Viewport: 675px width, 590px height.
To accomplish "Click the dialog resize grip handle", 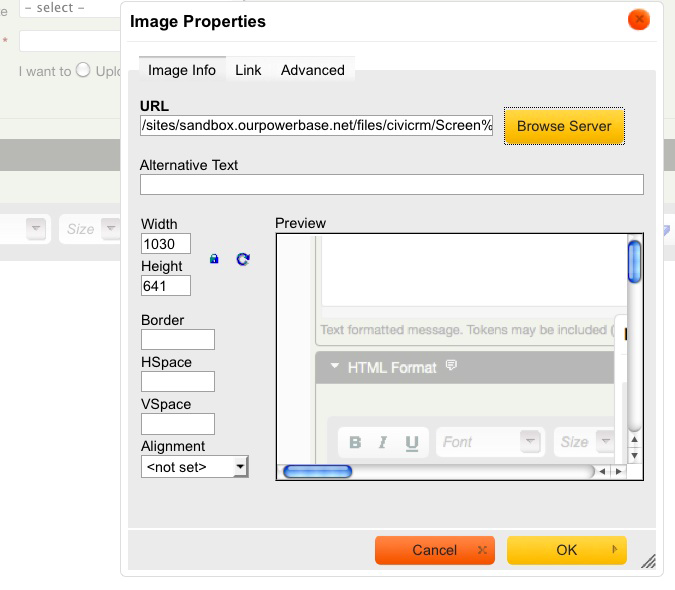I will (648, 562).
